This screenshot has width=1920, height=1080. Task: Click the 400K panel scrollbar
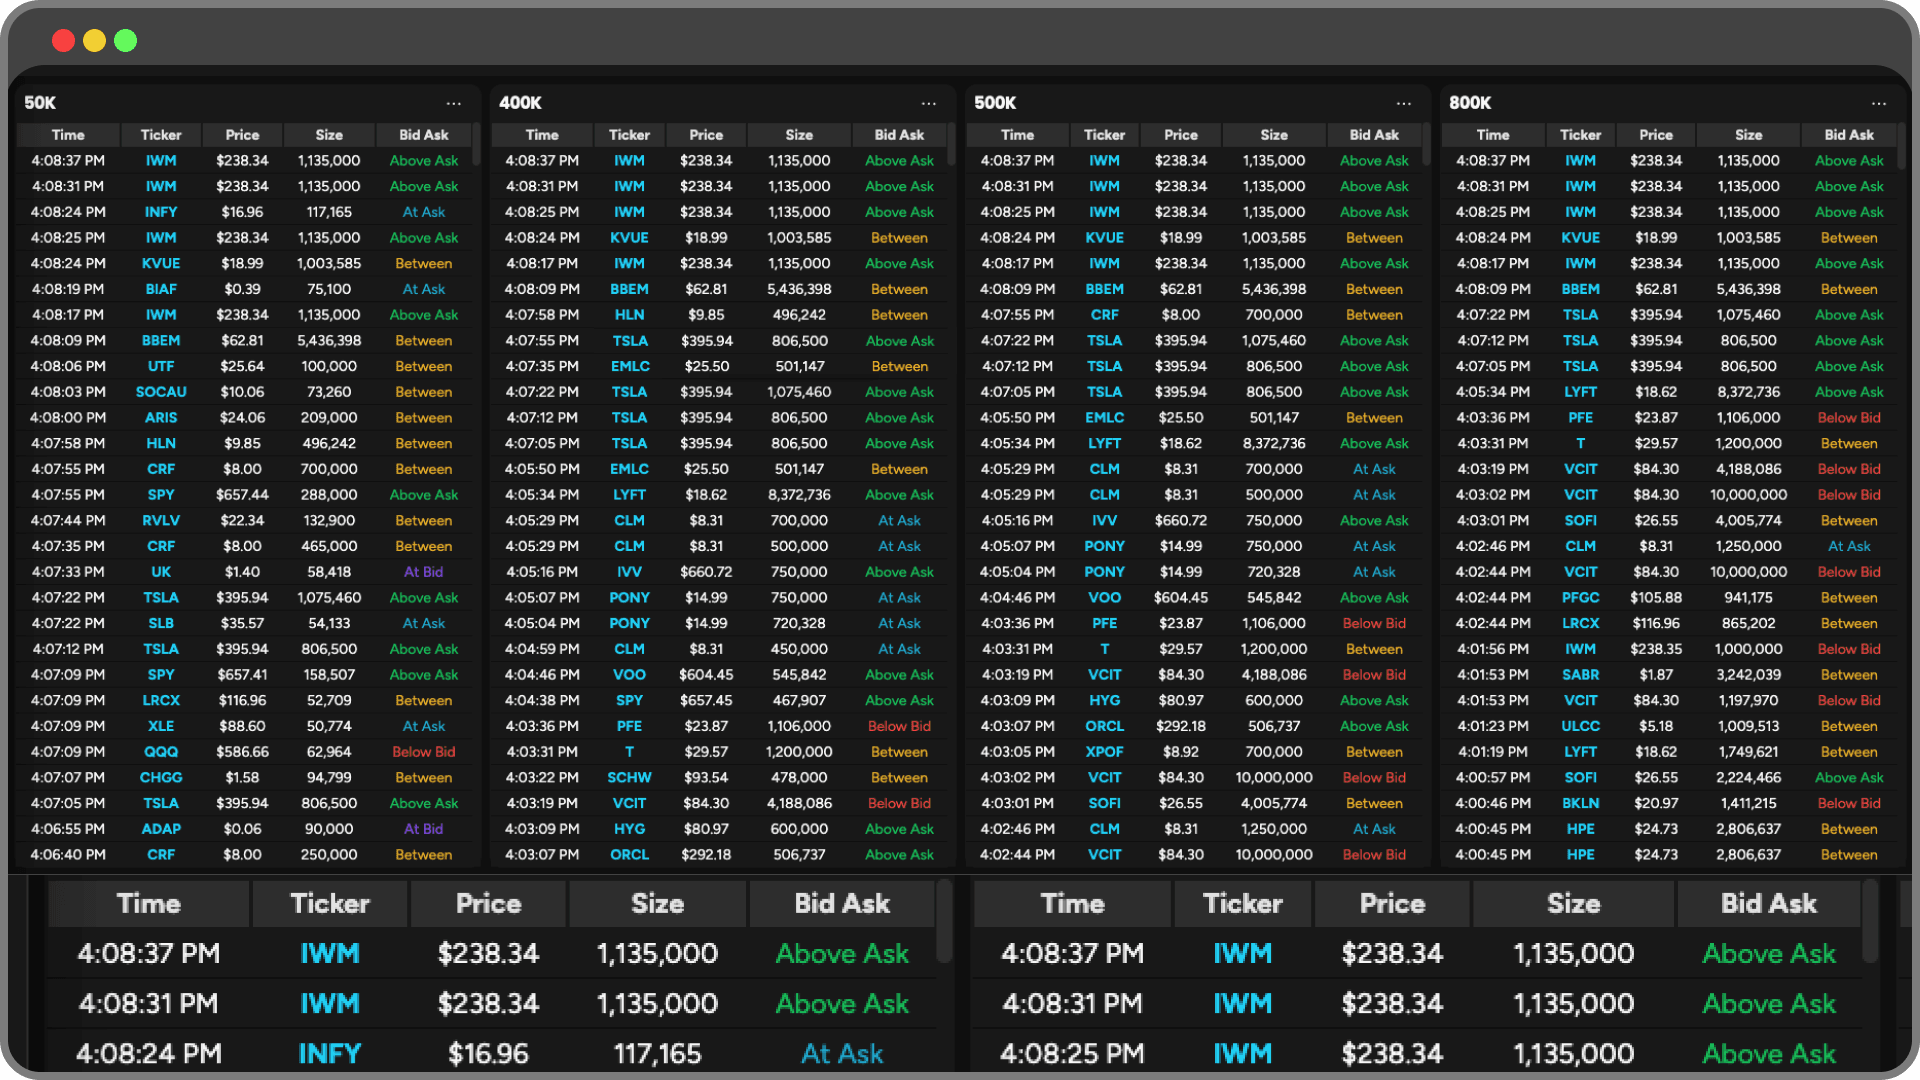click(951, 145)
